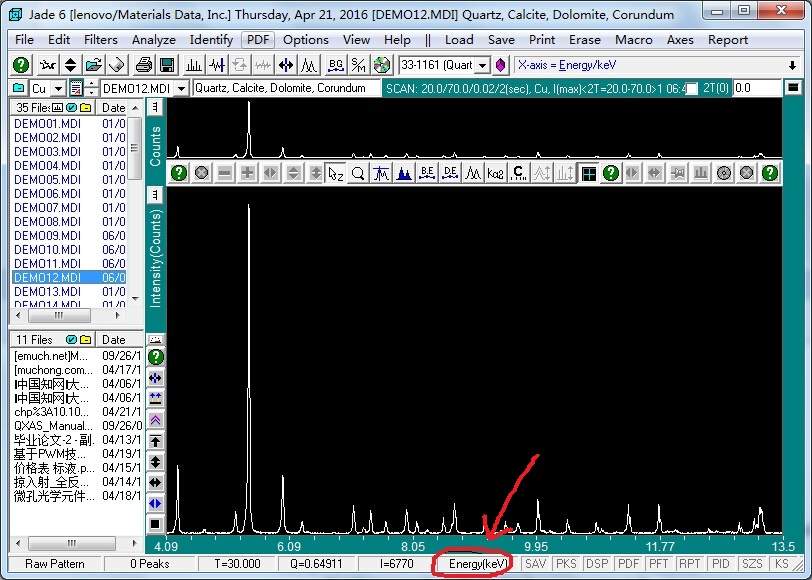Toggle the PID status bar indicator
Screen dimensions: 812x580
[x=721, y=564]
